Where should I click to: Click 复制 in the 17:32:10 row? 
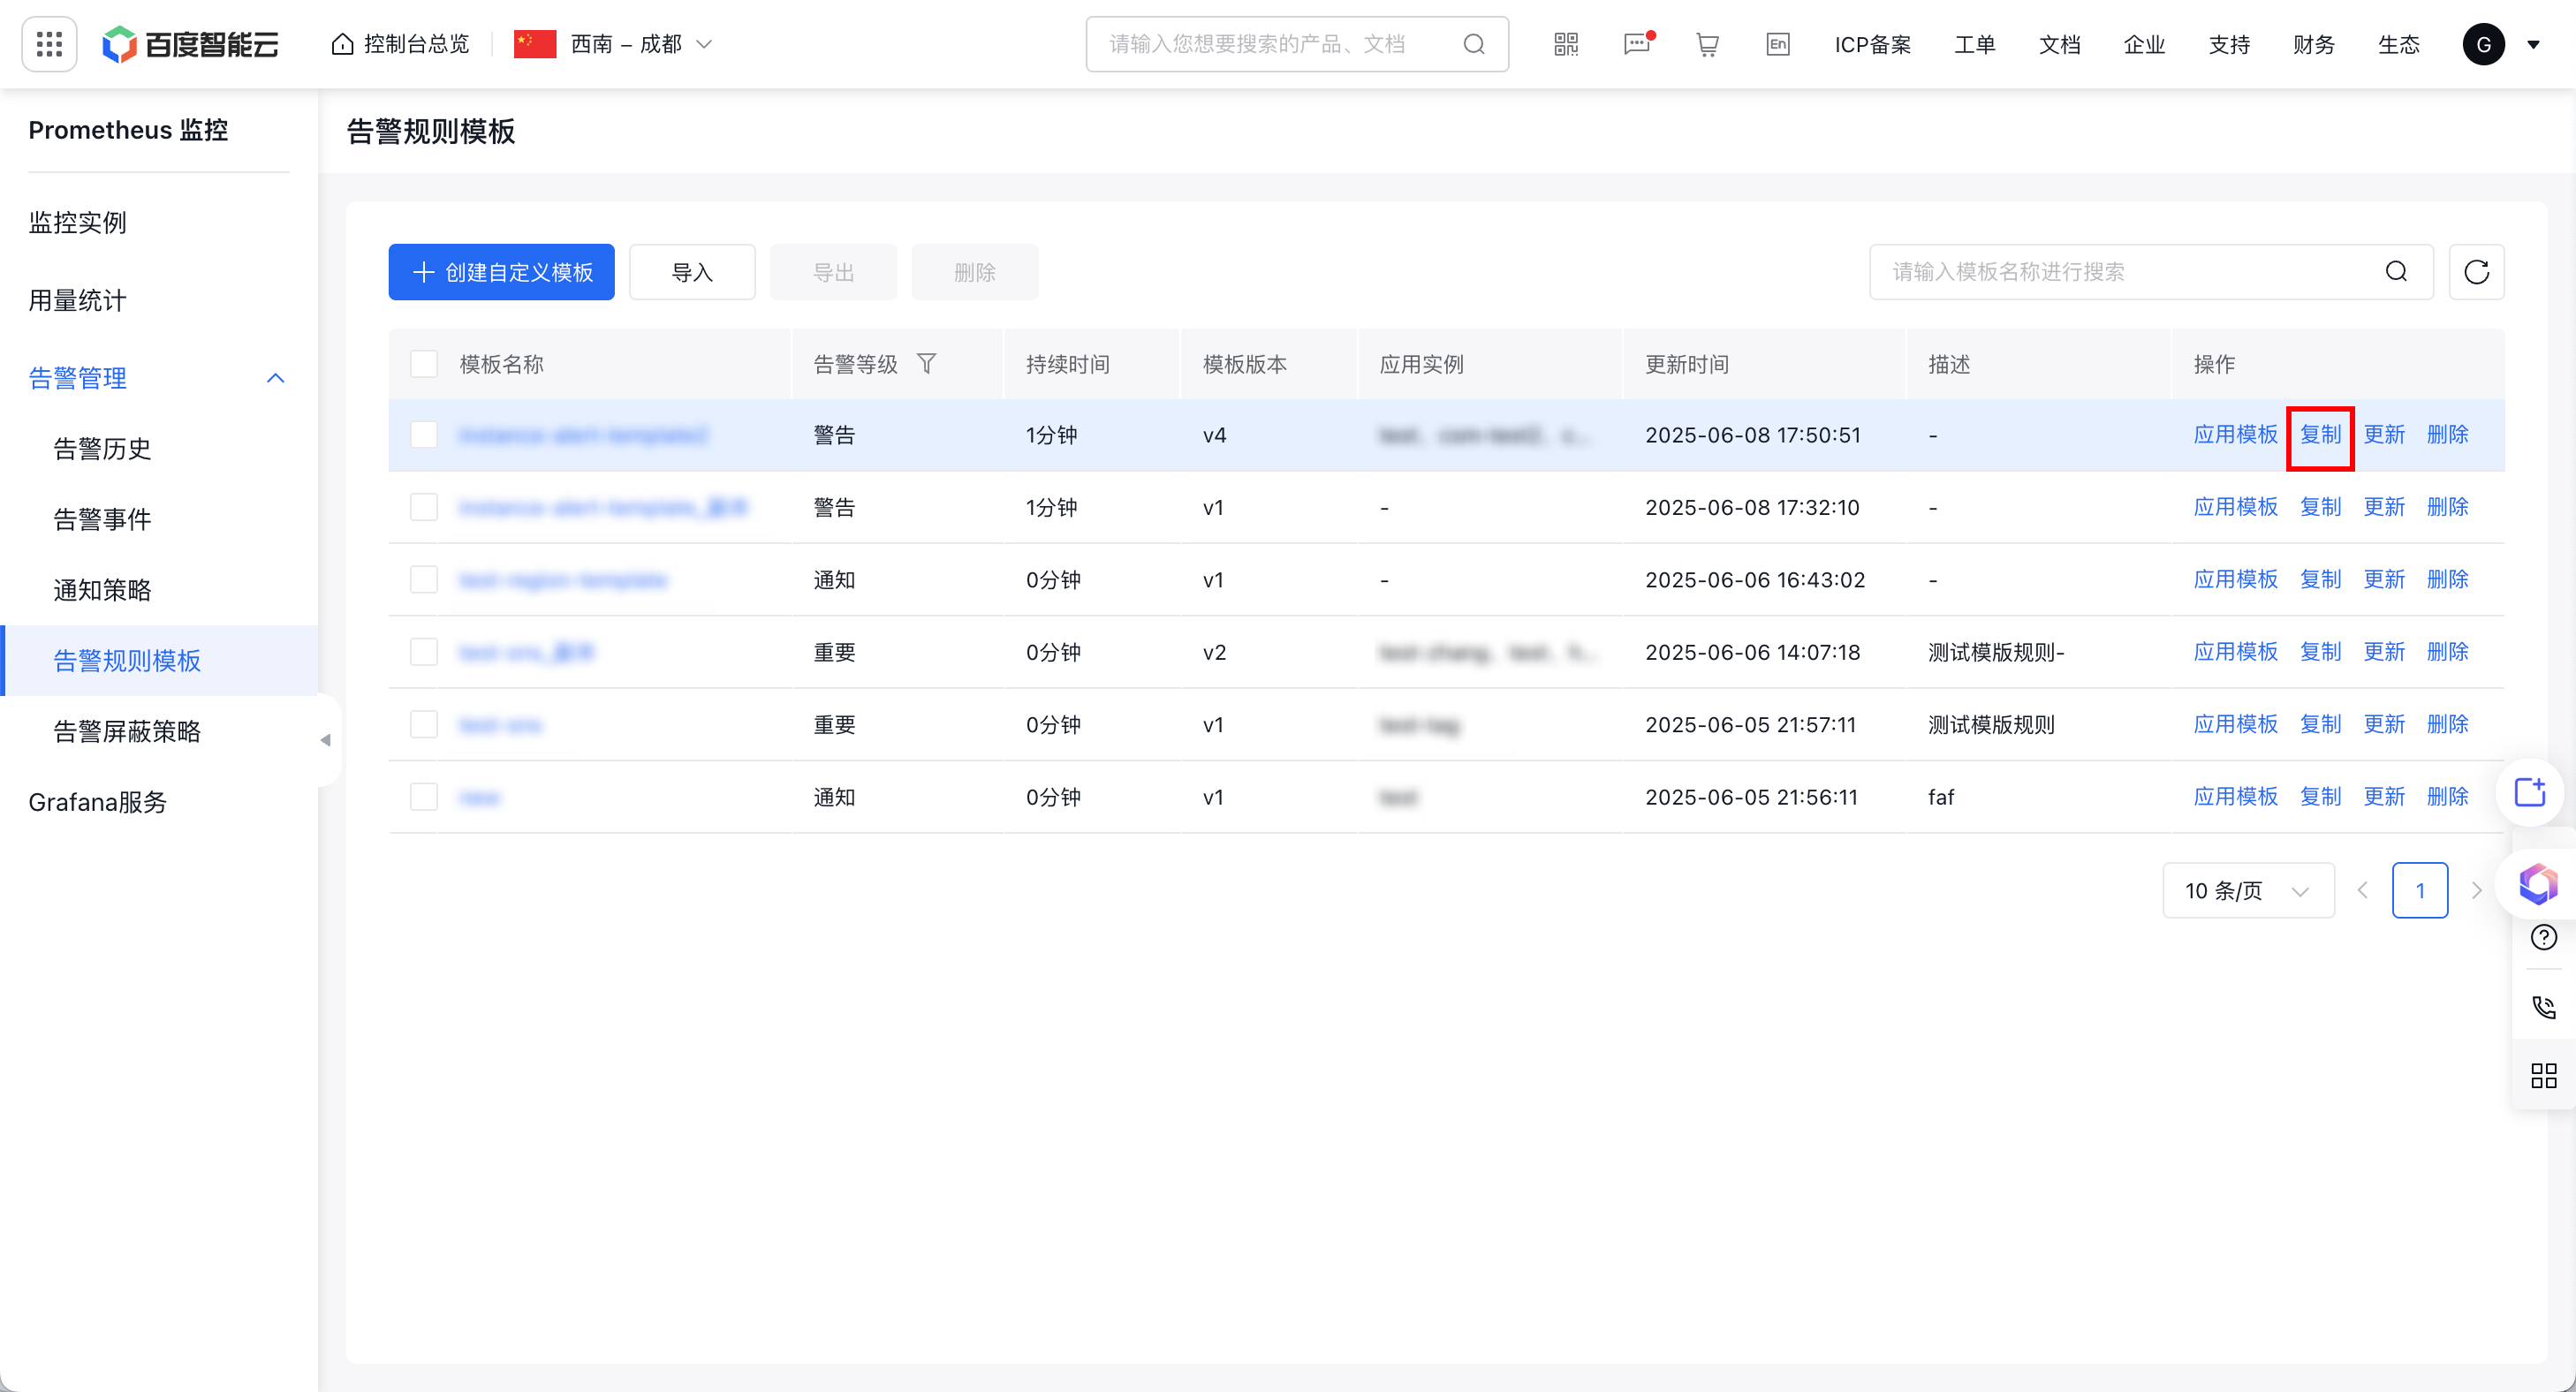pyautogui.click(x=2320, y=507)
